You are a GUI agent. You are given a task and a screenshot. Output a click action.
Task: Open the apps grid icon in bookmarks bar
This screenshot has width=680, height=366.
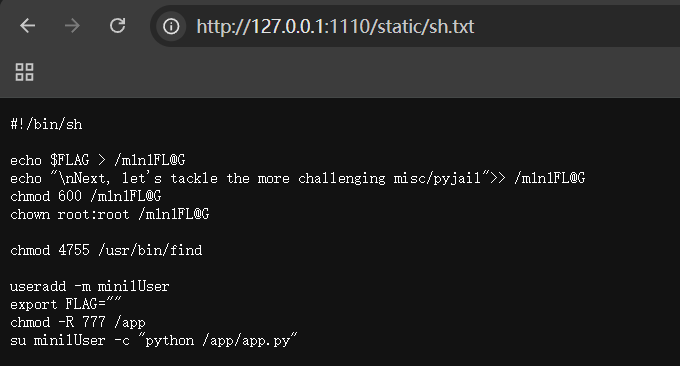pos(24,72)
